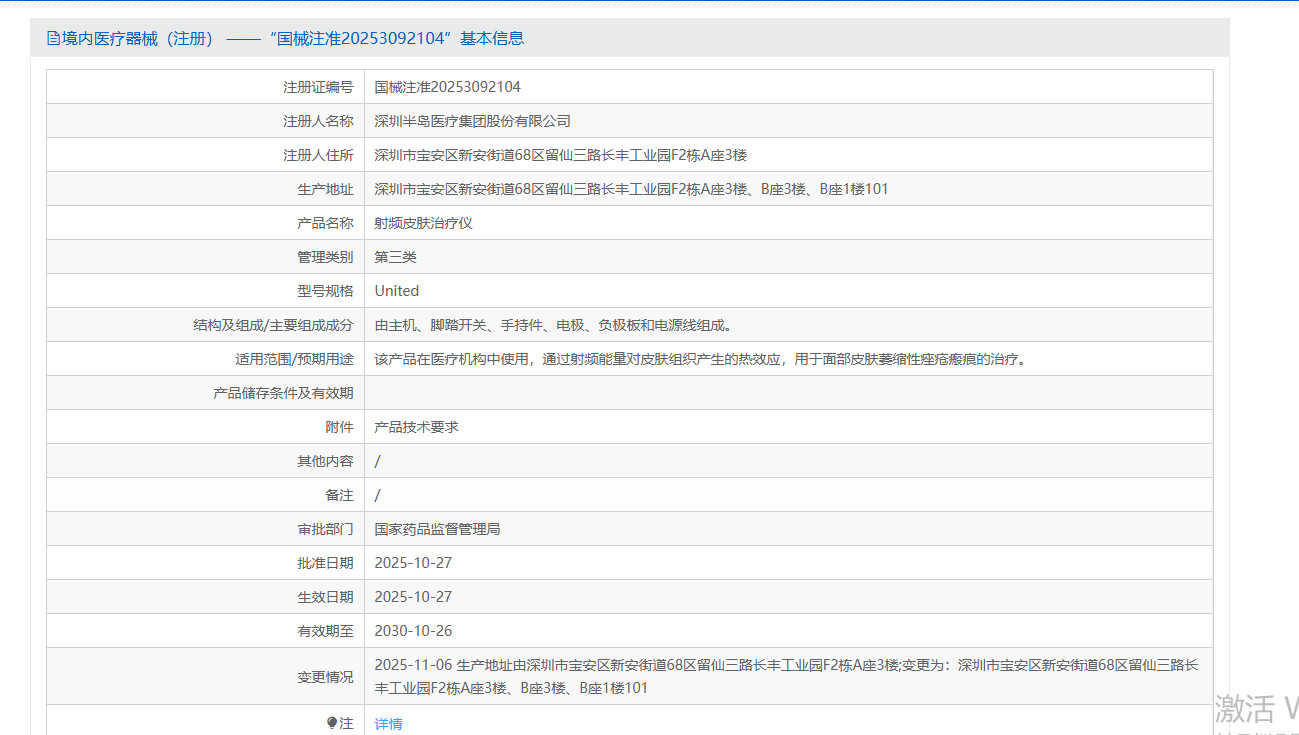Click the 注册人住所 address value
Image resolution: width=1299 pixels, height=735 pixels.
(560, 155)
